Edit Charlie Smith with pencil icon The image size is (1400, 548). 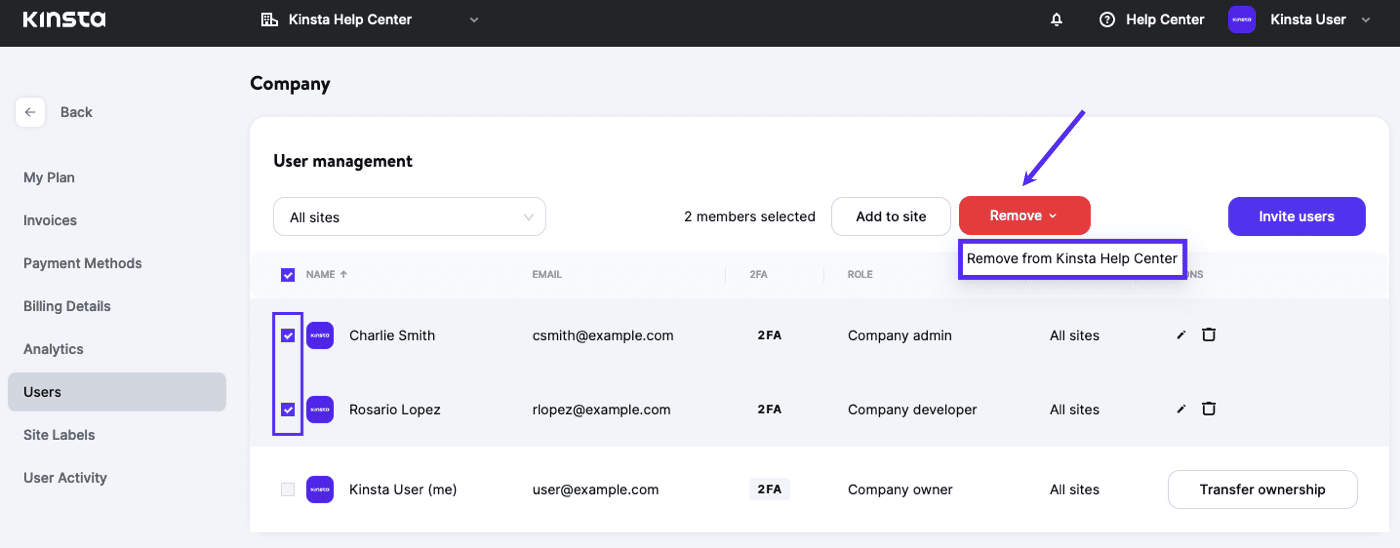click(x=1181, y=335)
